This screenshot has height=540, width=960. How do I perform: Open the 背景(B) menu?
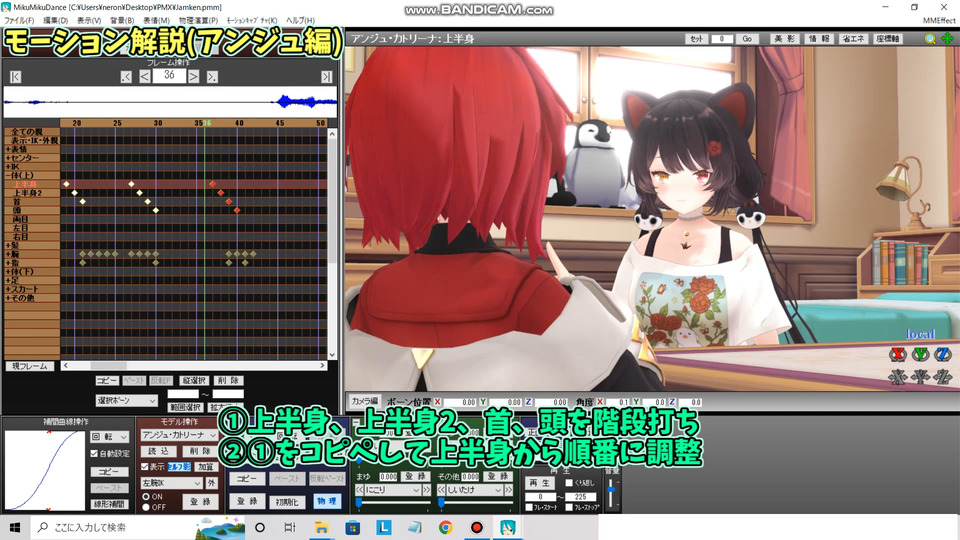[x=122, y=20]
